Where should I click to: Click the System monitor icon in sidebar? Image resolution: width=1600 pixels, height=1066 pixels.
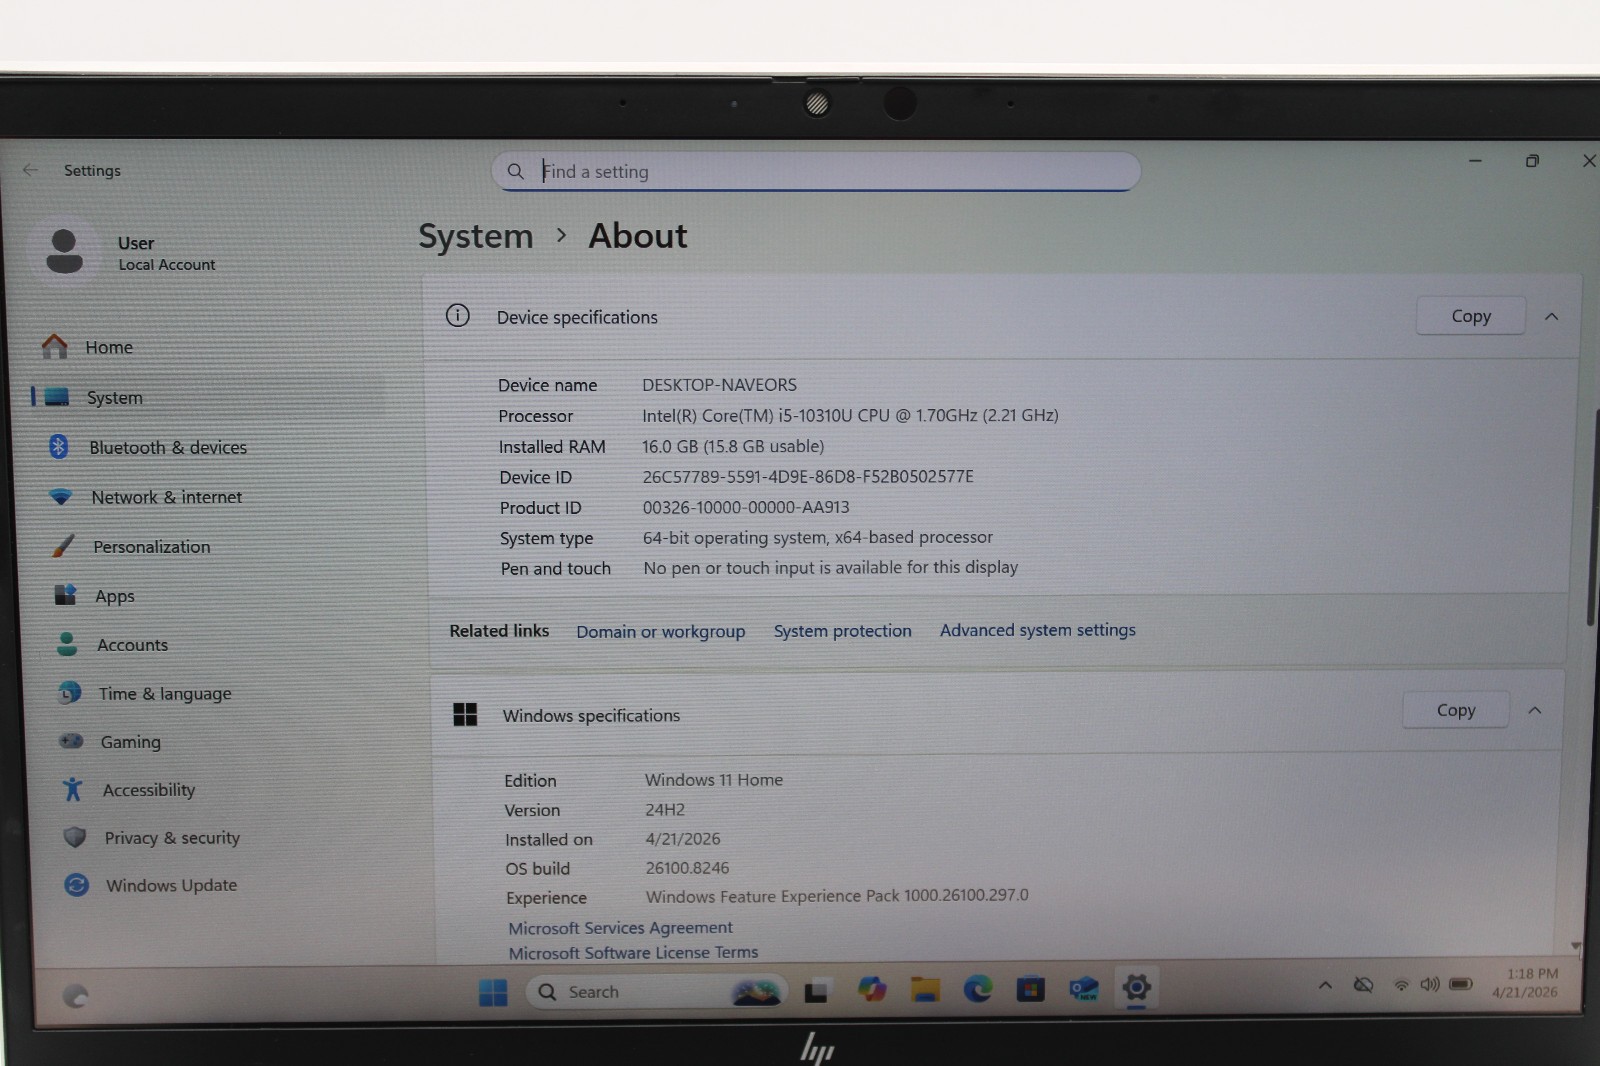click(x=57, y=397)
